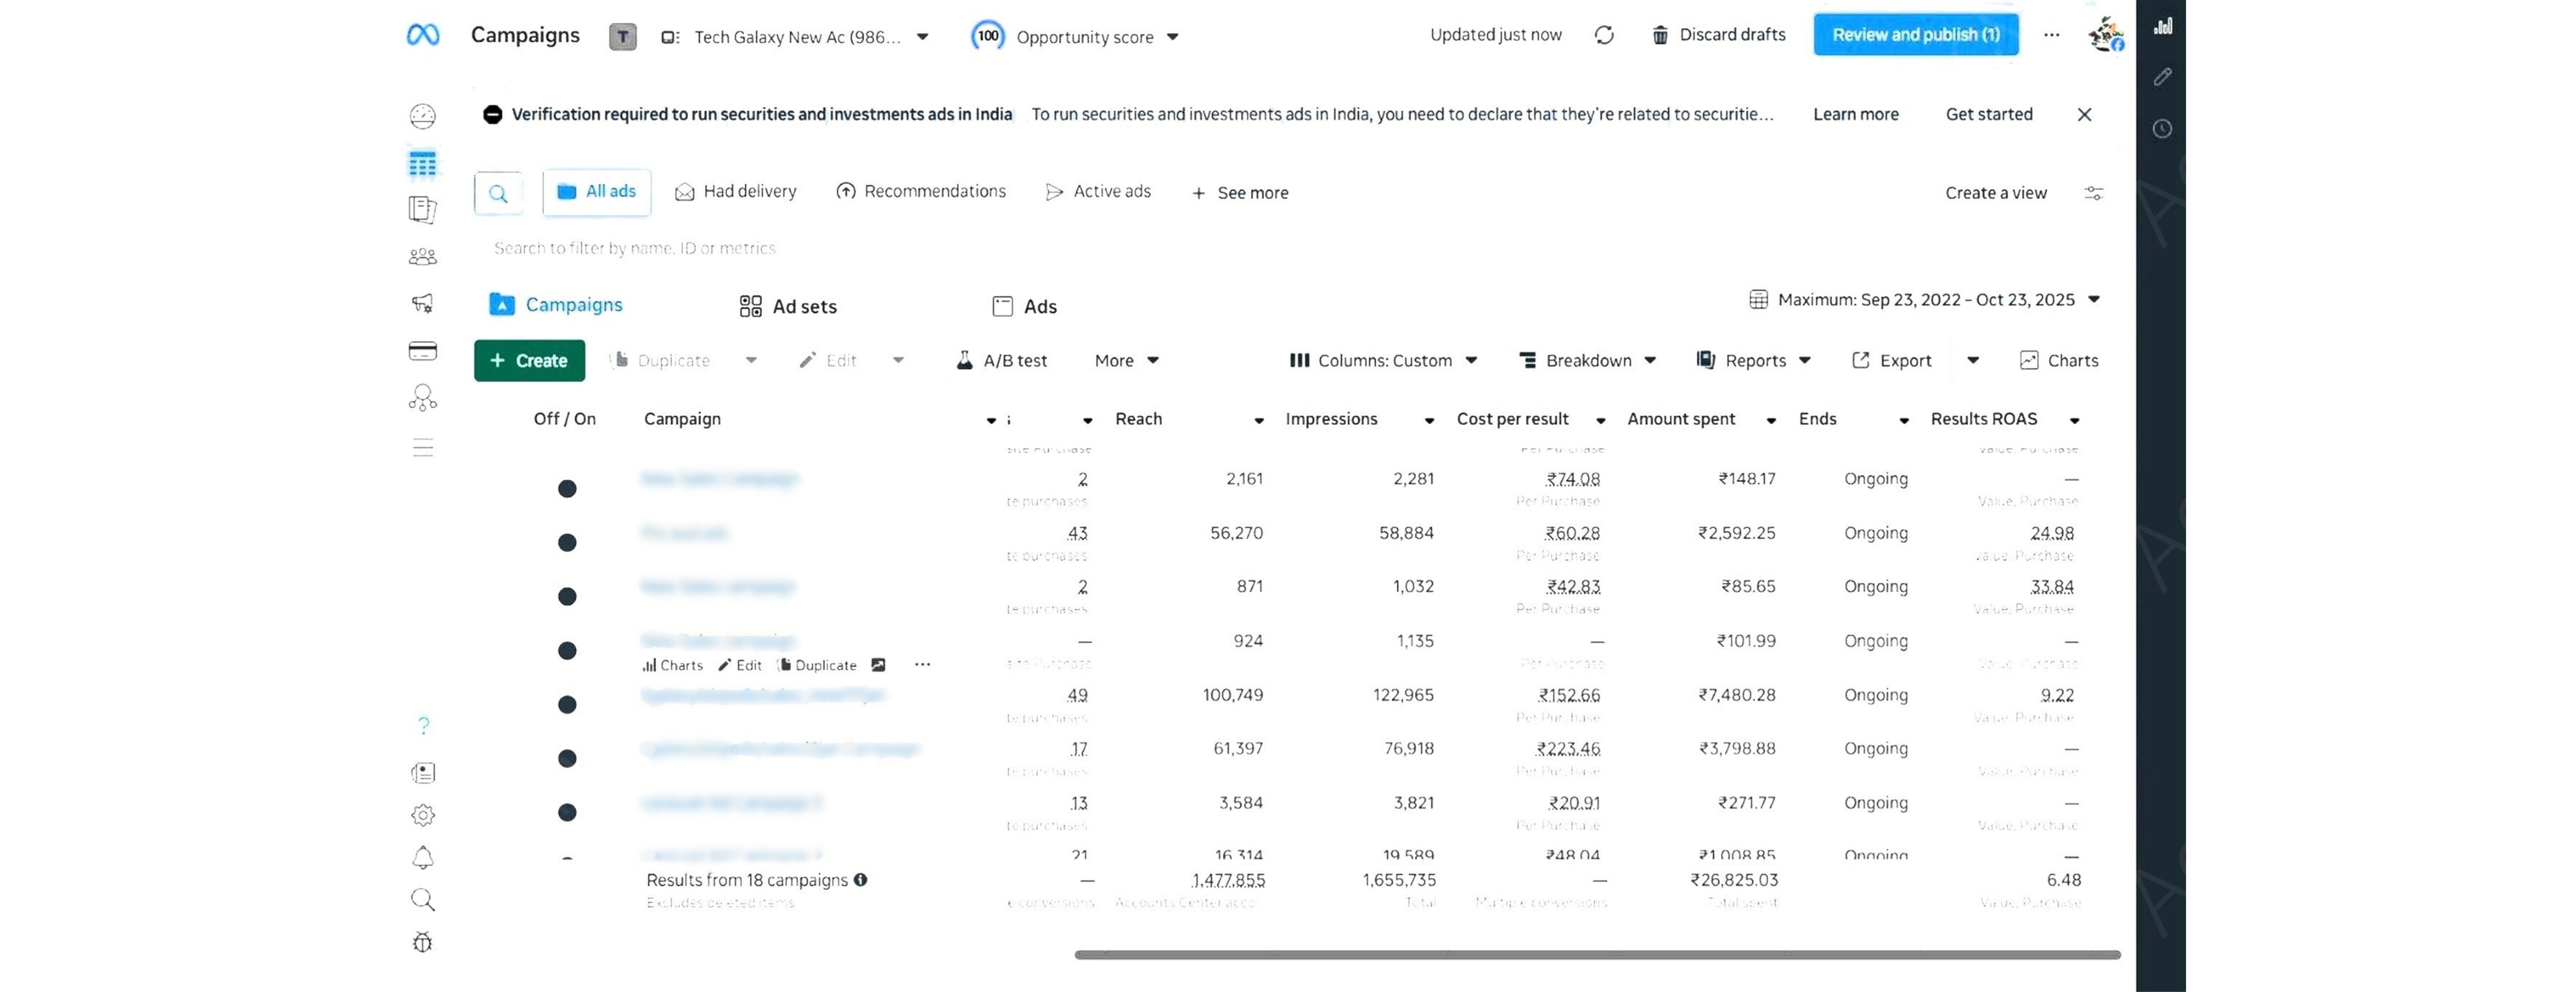
Task: Toggle the campaign with ₹2,592.25 spent
Action: [x=567, y=543]
